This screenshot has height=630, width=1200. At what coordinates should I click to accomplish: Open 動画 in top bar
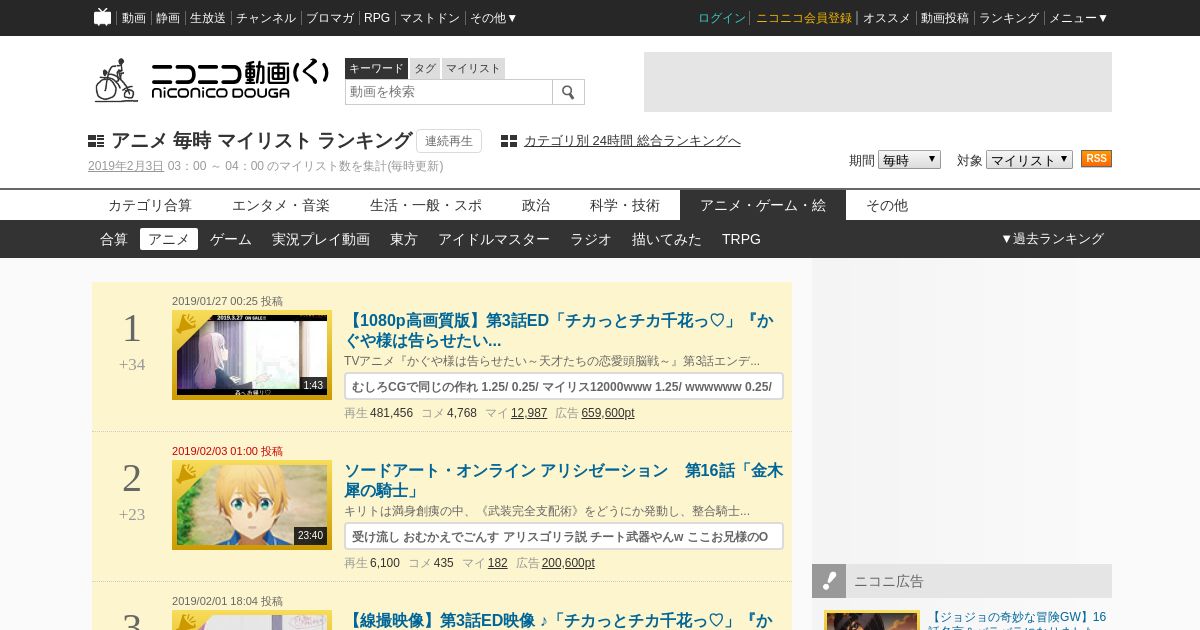click(x=134, y=18)
